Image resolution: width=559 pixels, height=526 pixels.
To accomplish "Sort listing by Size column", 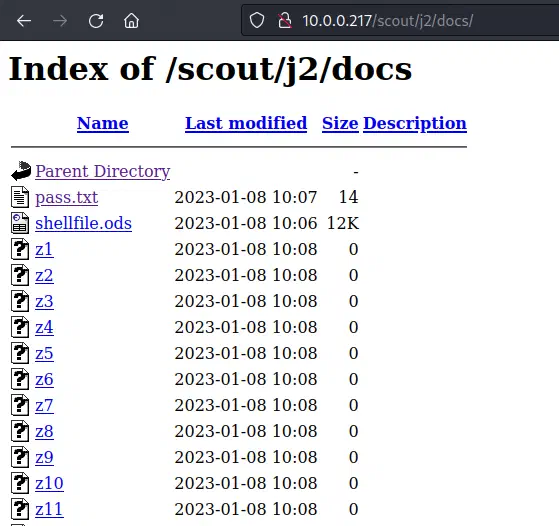I will 340,123.
